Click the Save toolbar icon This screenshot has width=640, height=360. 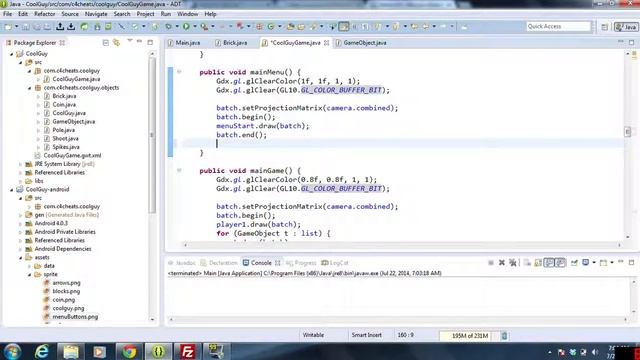pyautogui.click(x=25, y=27)
